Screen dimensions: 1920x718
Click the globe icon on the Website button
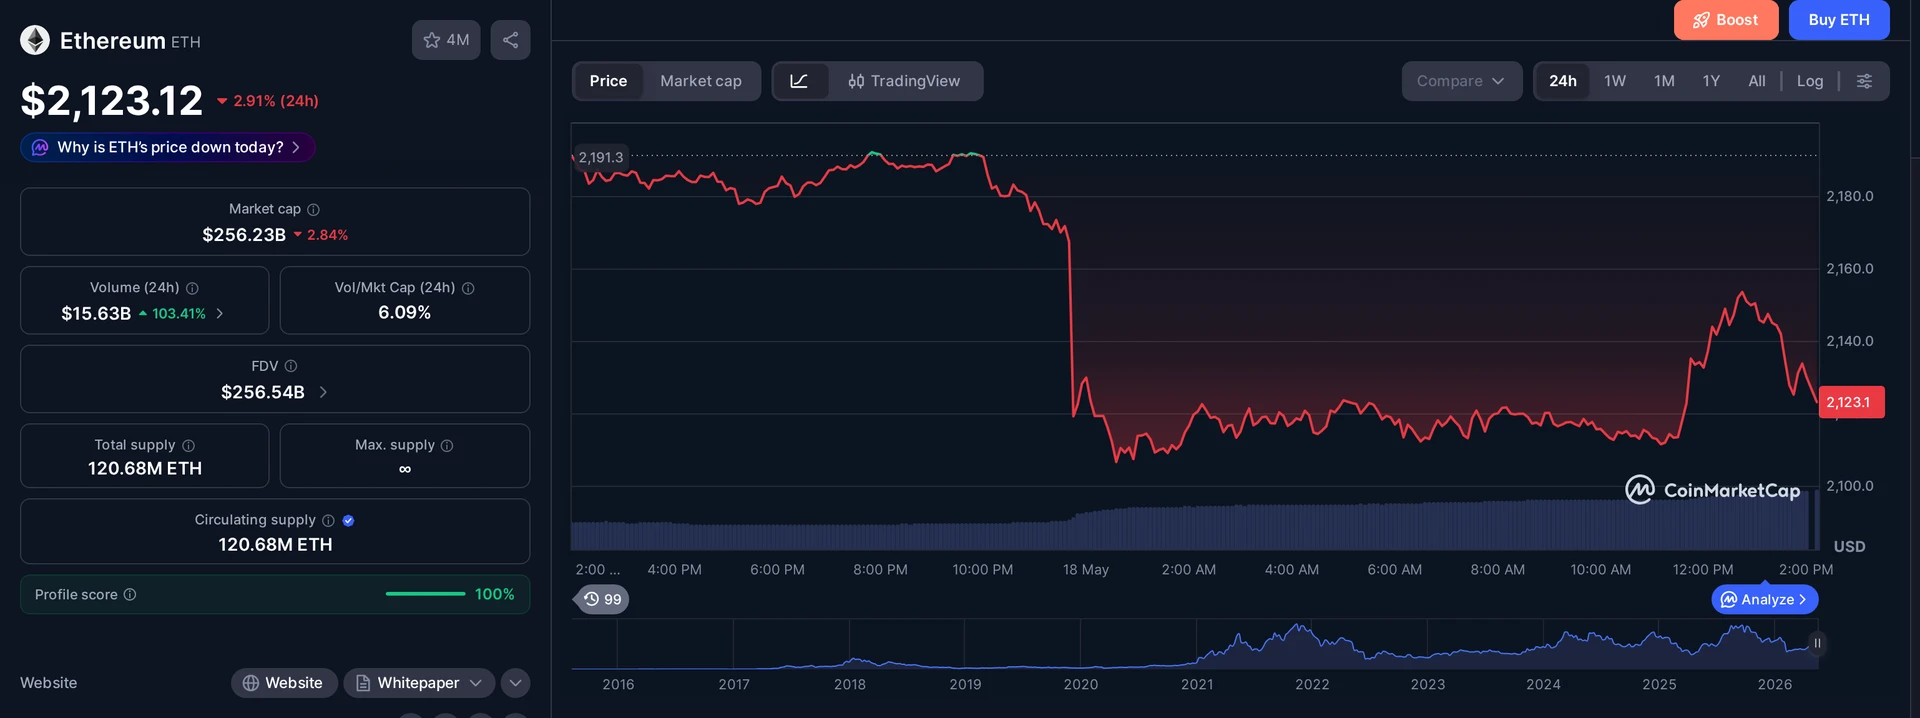pos(251,683)
